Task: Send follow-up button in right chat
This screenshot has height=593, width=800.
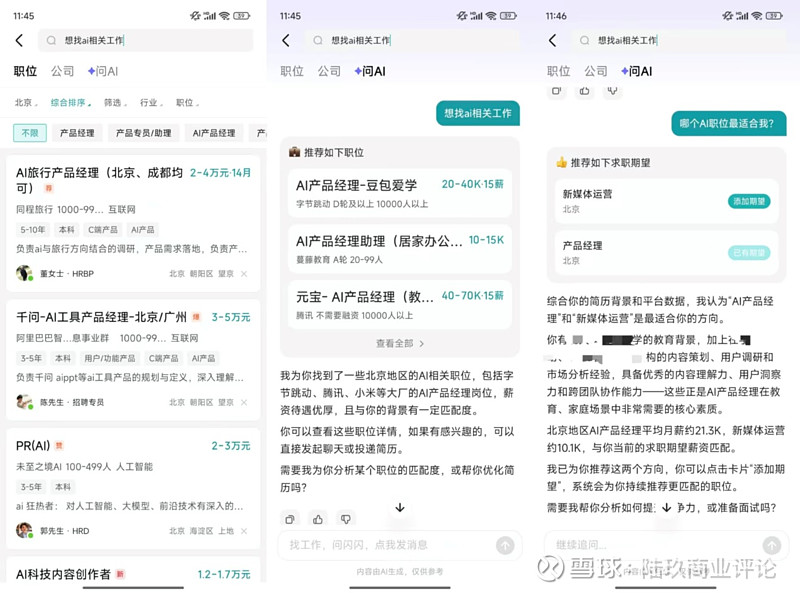Action: click(x=771, y=546)
